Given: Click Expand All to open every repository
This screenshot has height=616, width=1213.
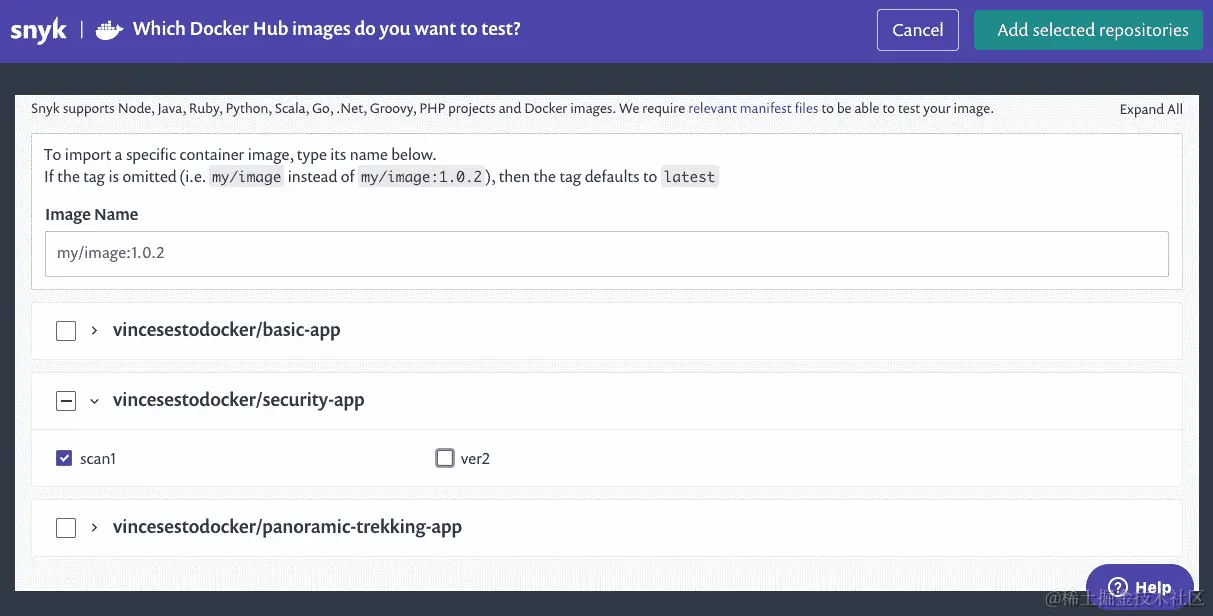Looking at the screenshot, I should (x=1150, y=108).
